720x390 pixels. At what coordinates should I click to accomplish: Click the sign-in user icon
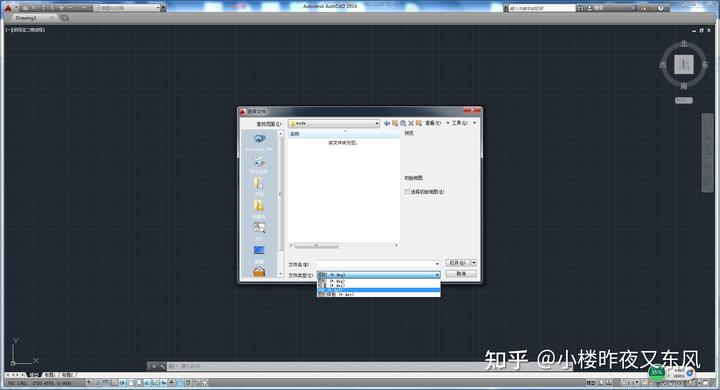pos(591,8)
